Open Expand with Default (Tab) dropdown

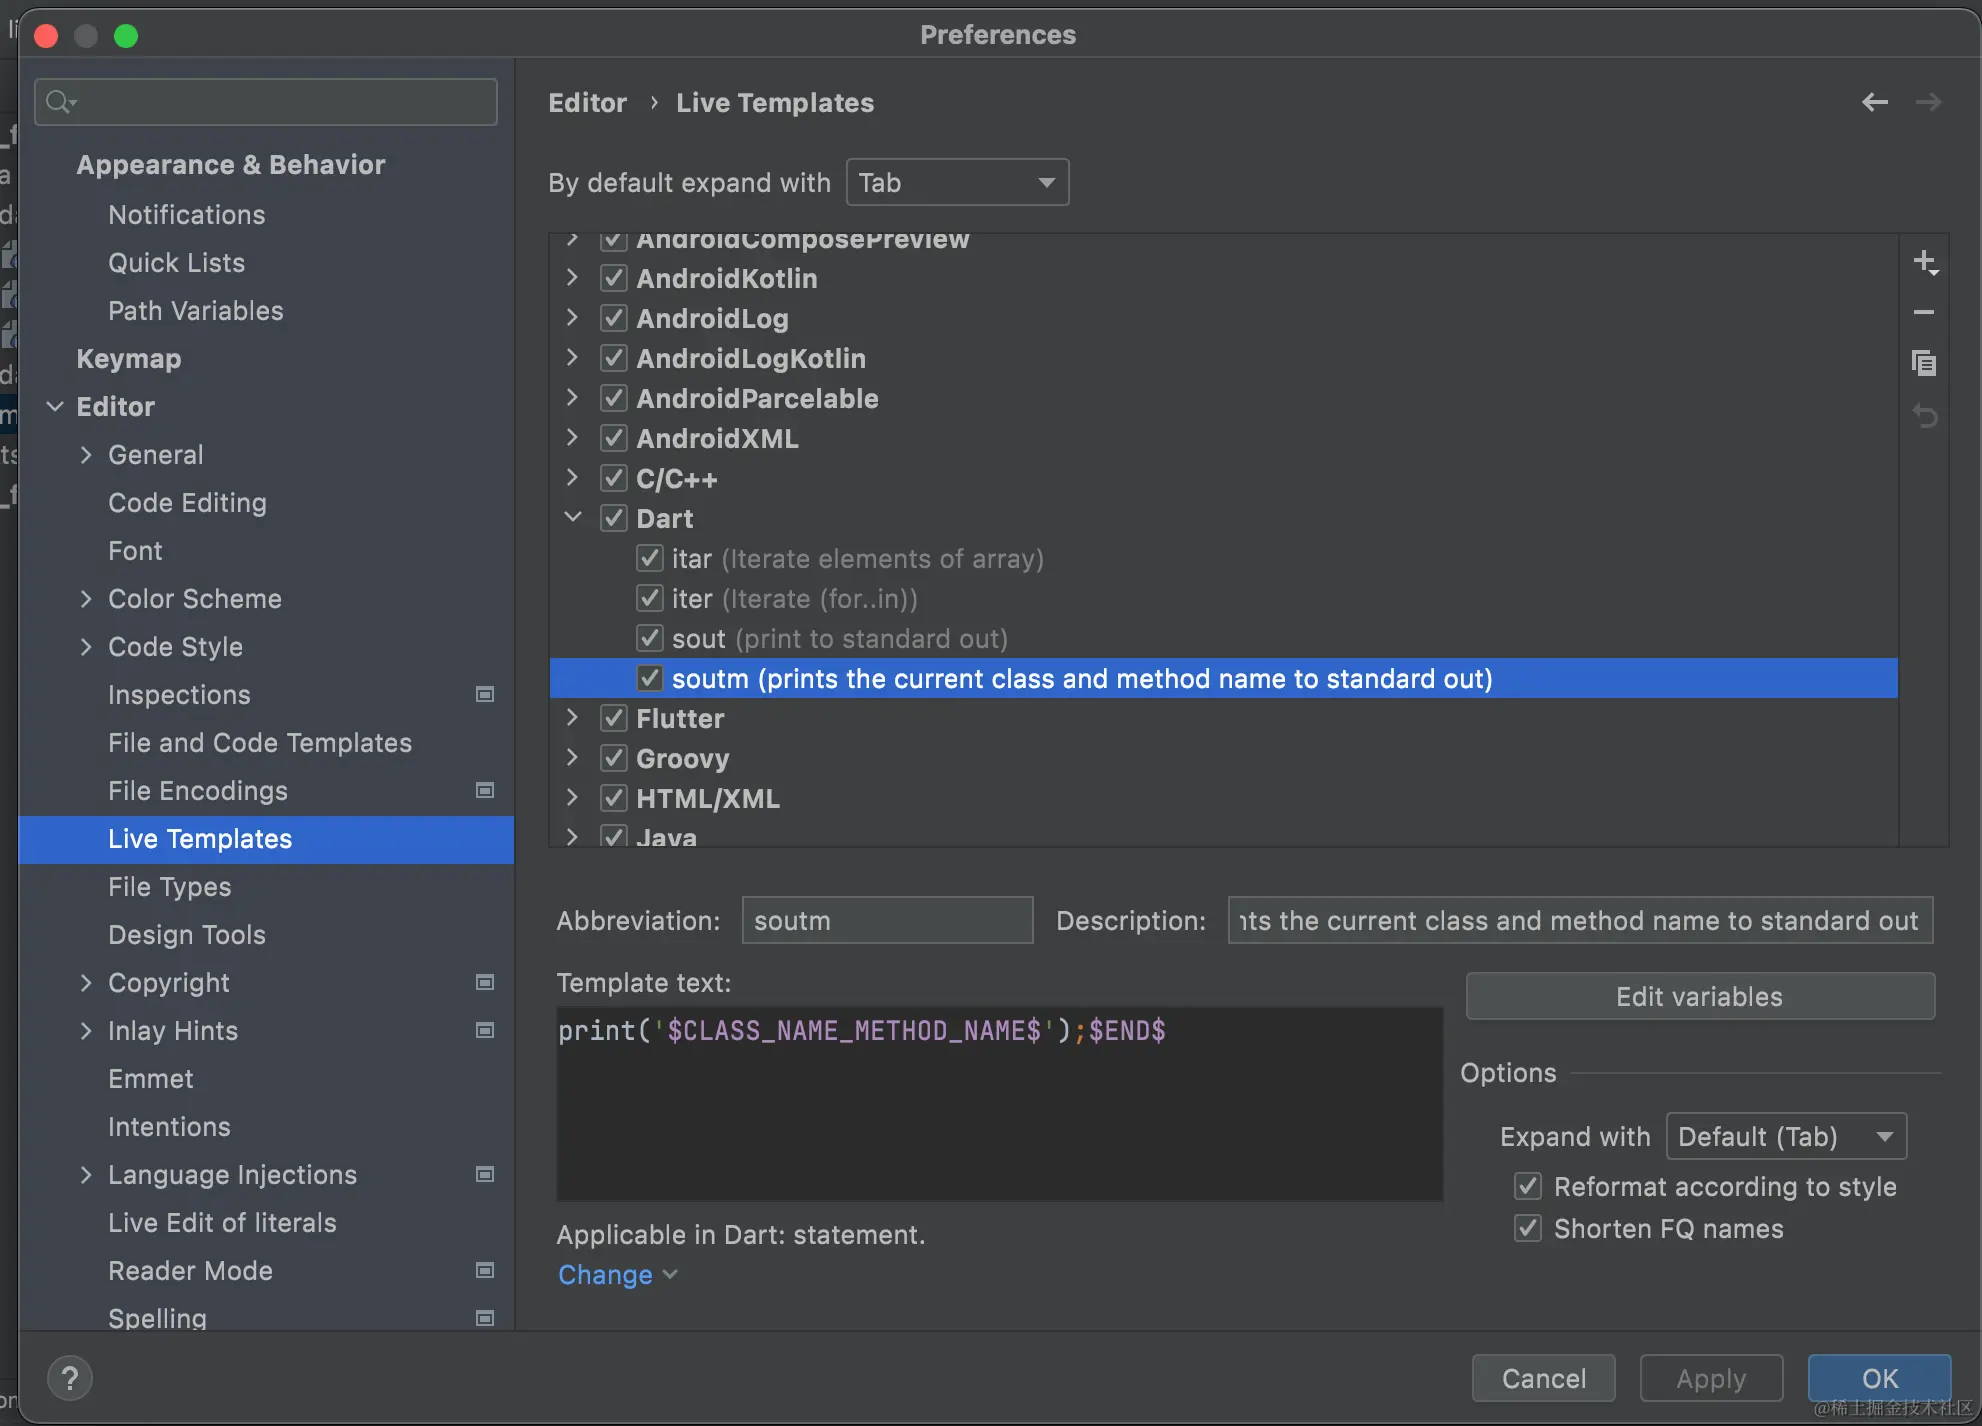click(1786, 1137)
